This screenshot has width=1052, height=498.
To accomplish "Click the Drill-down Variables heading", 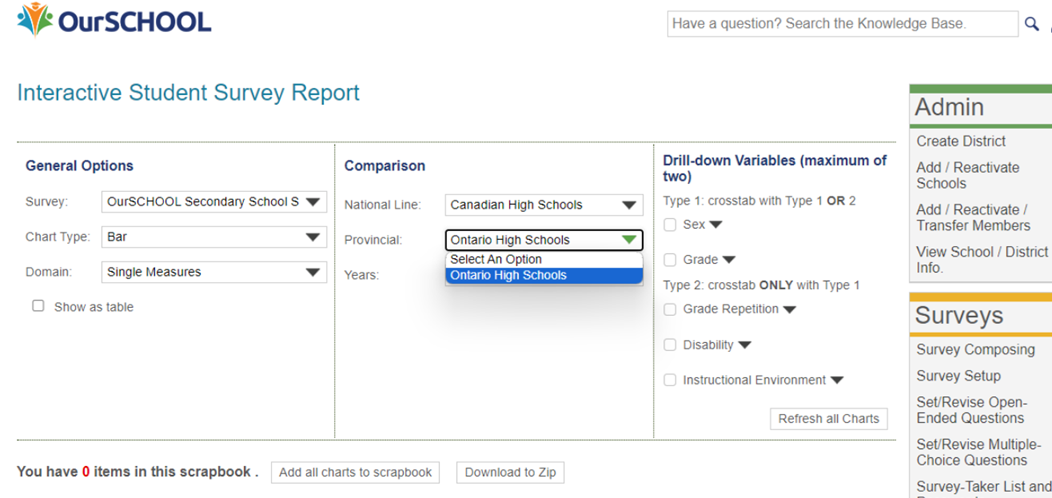I will pos(775,168).
